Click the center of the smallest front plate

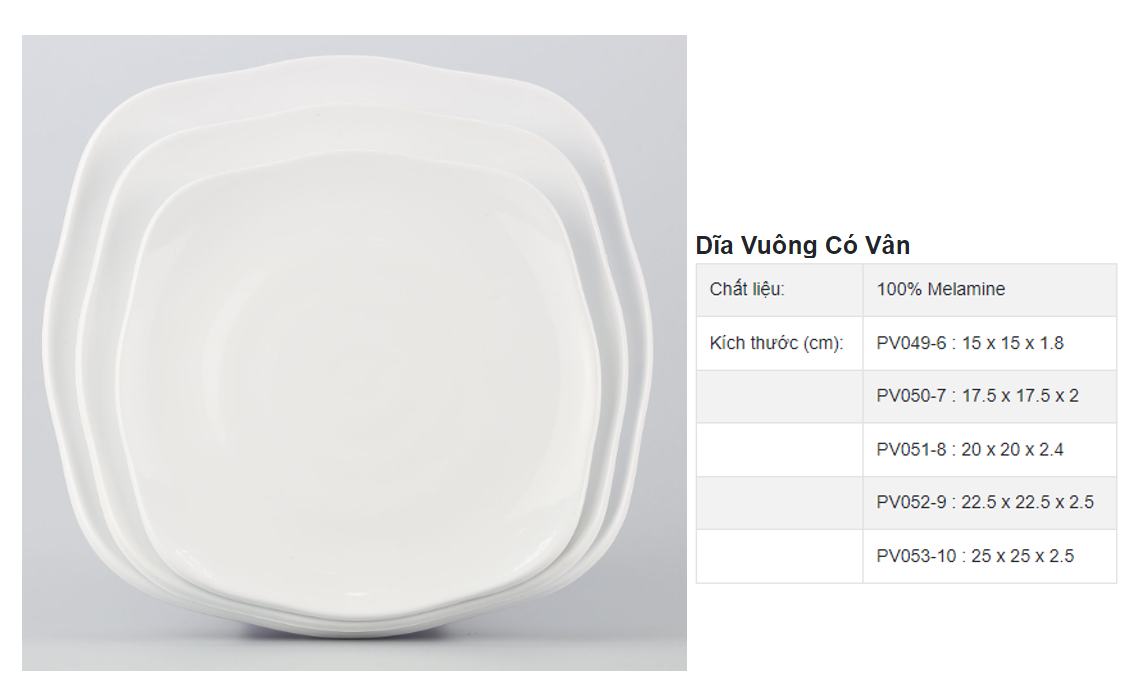(x=360, y=390)
